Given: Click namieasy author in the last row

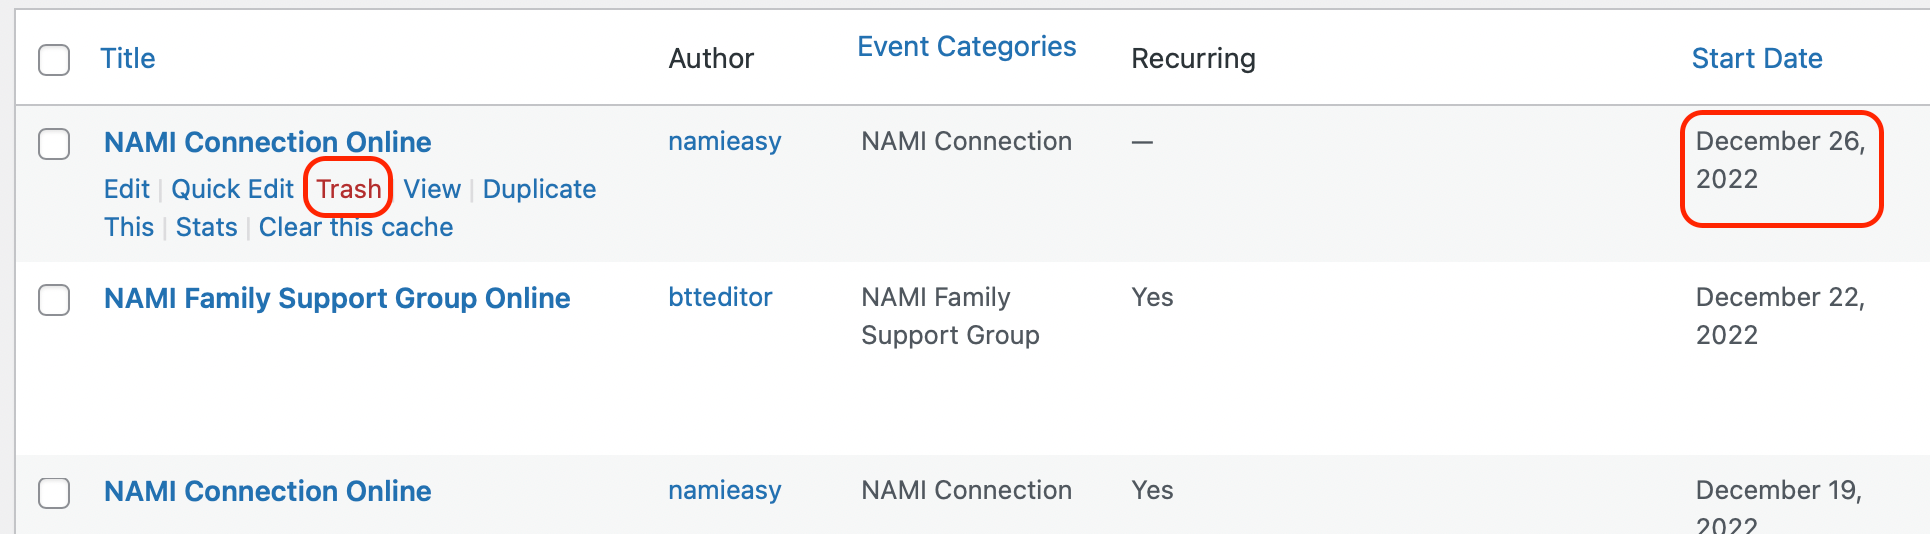Looking at the screenshot, I should click(x=724, y=490).
